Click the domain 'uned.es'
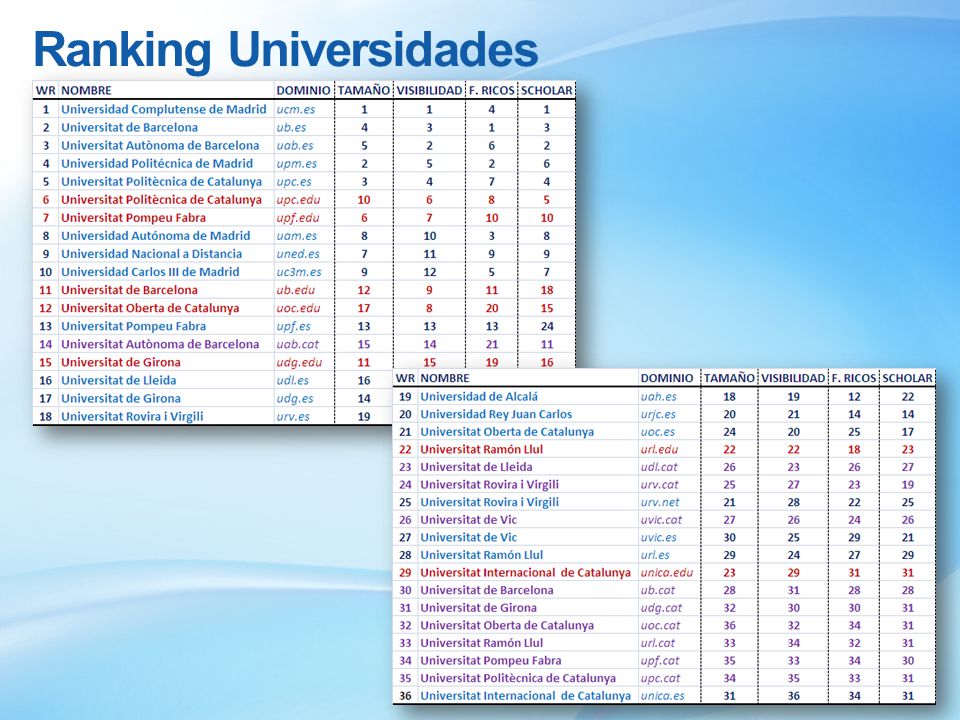 pyautogui.click(x=298, y=254)
